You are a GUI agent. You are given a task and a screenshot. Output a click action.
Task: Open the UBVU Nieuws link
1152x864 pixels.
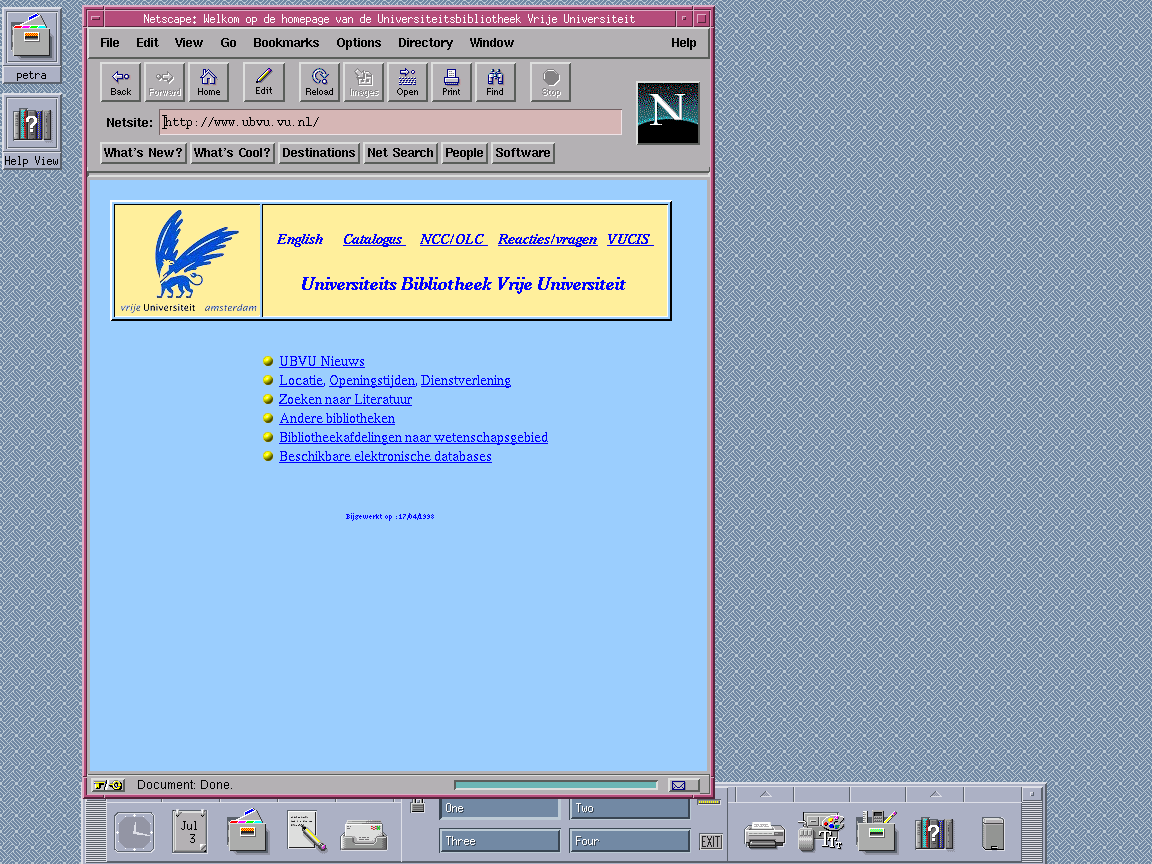click(322, 361)
